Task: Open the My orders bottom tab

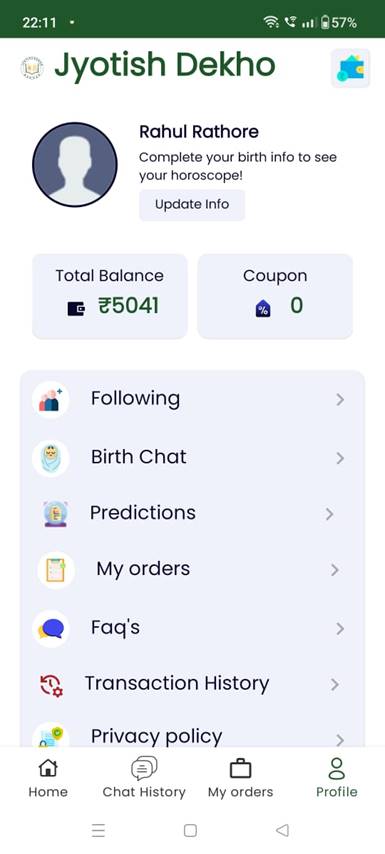Action: point(240,778)
